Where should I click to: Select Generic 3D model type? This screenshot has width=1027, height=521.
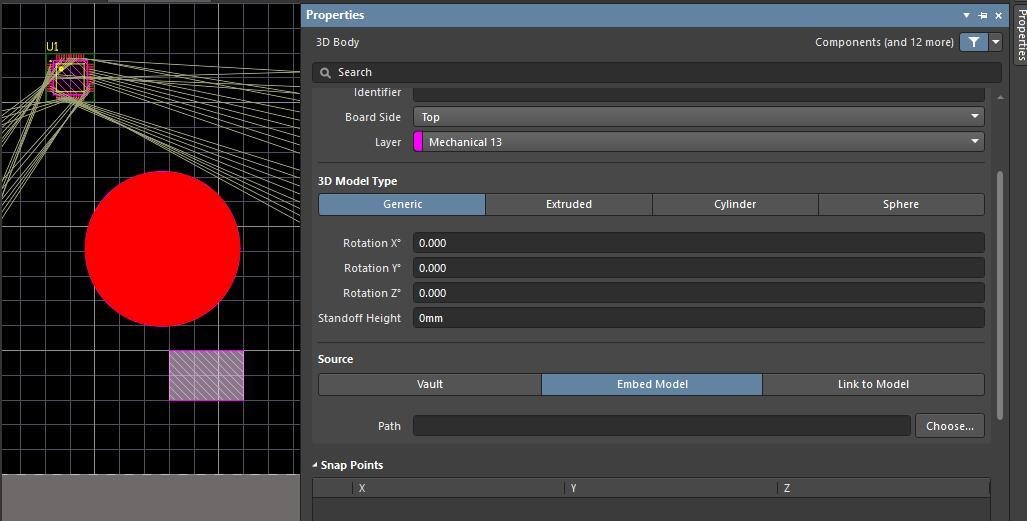402,204
